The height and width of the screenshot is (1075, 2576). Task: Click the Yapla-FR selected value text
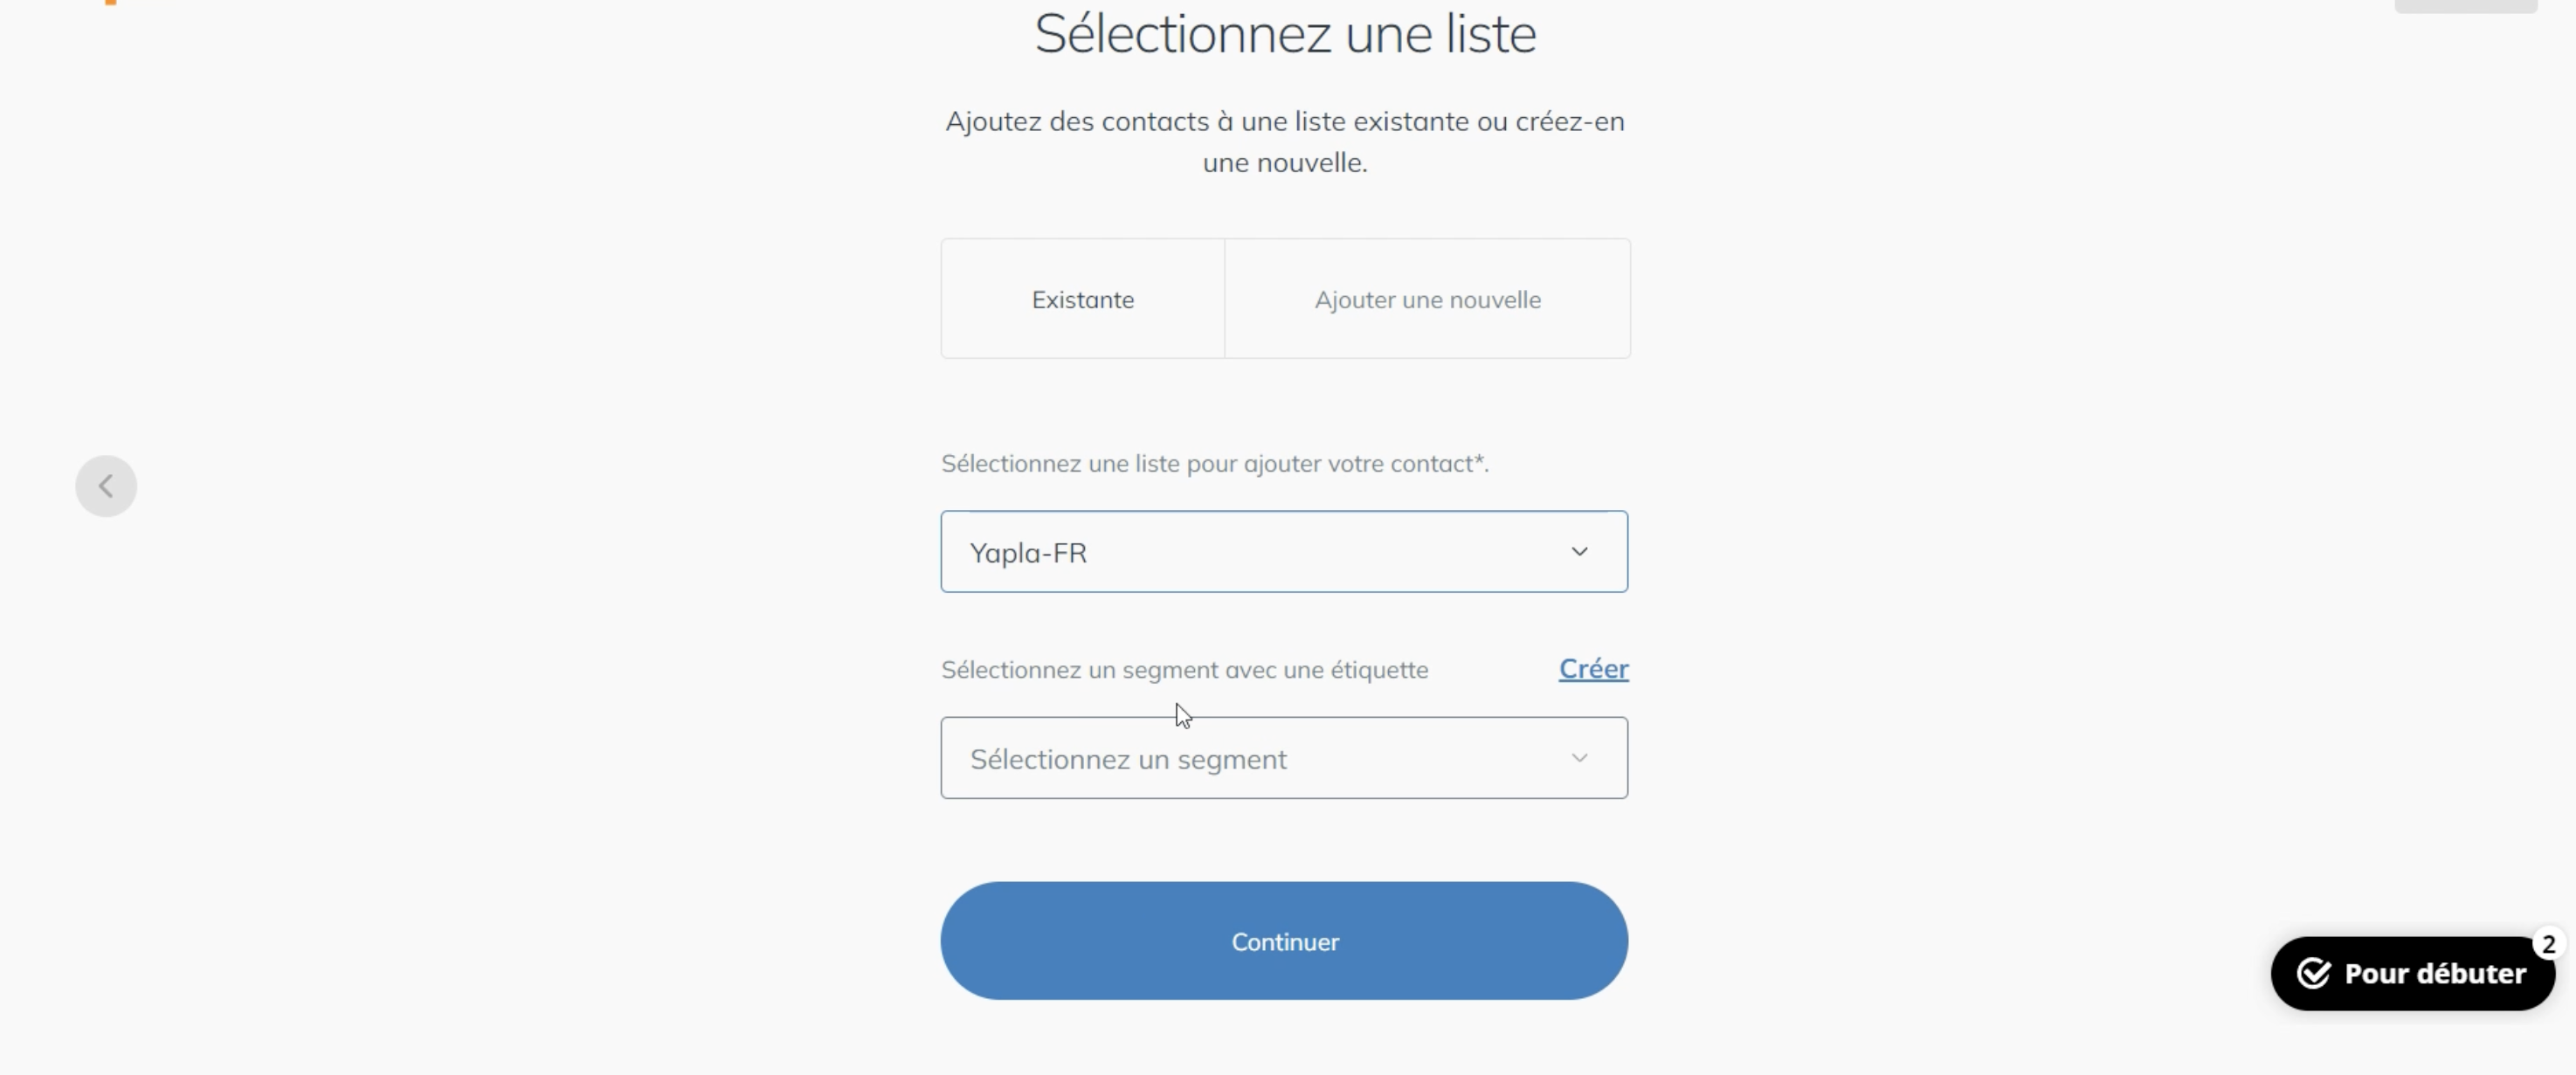point(1028,553)
